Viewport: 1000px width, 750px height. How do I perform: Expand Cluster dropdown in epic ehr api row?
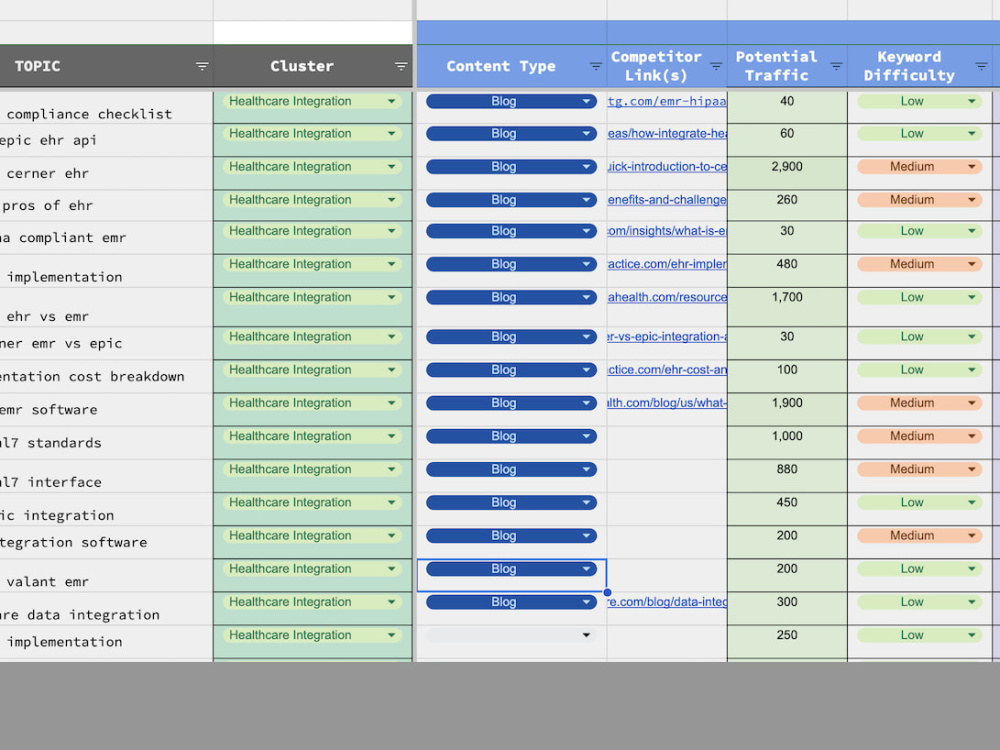tap(392, 134)
